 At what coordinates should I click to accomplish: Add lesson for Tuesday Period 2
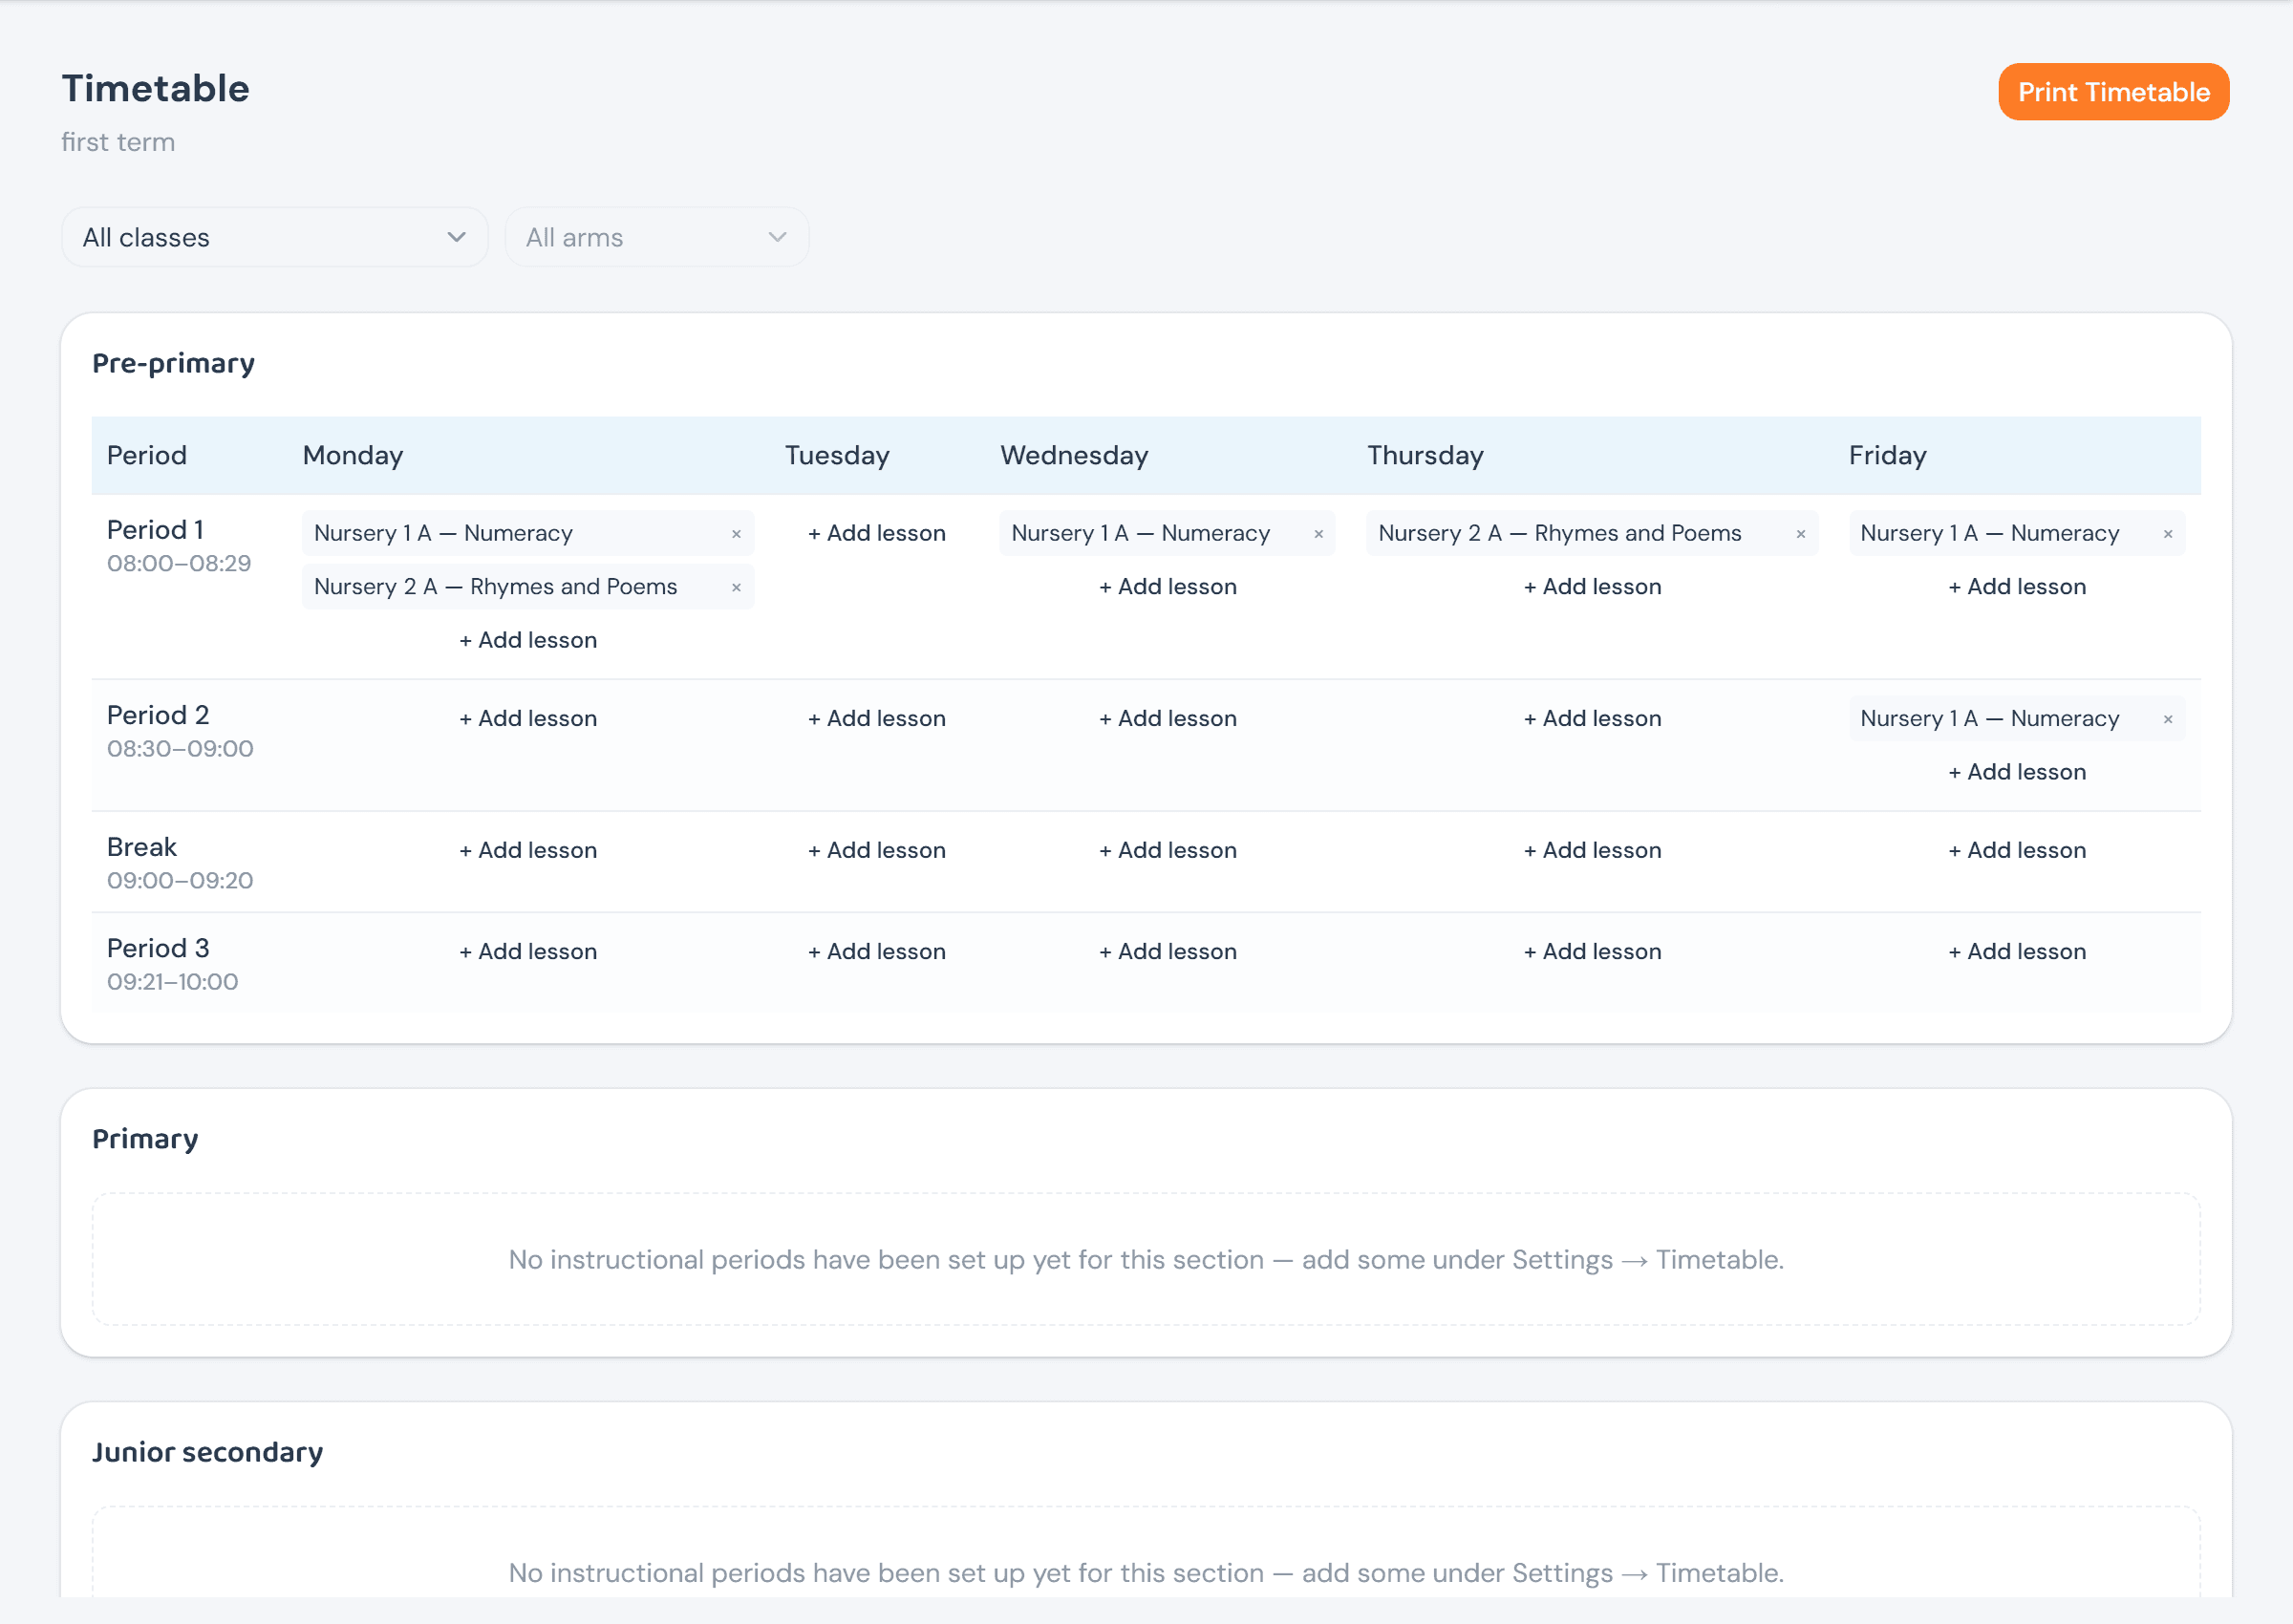[876, 718]
